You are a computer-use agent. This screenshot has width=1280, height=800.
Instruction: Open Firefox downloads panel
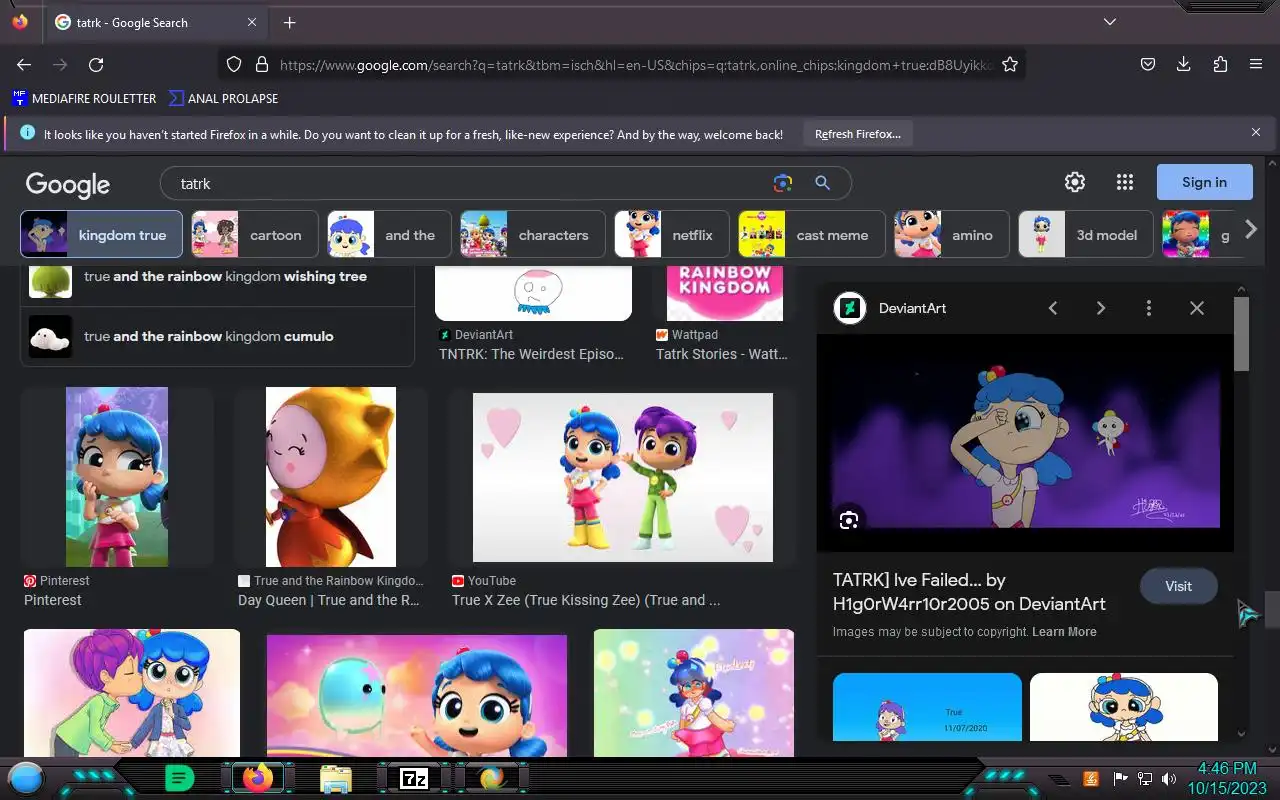(1183, 64)
